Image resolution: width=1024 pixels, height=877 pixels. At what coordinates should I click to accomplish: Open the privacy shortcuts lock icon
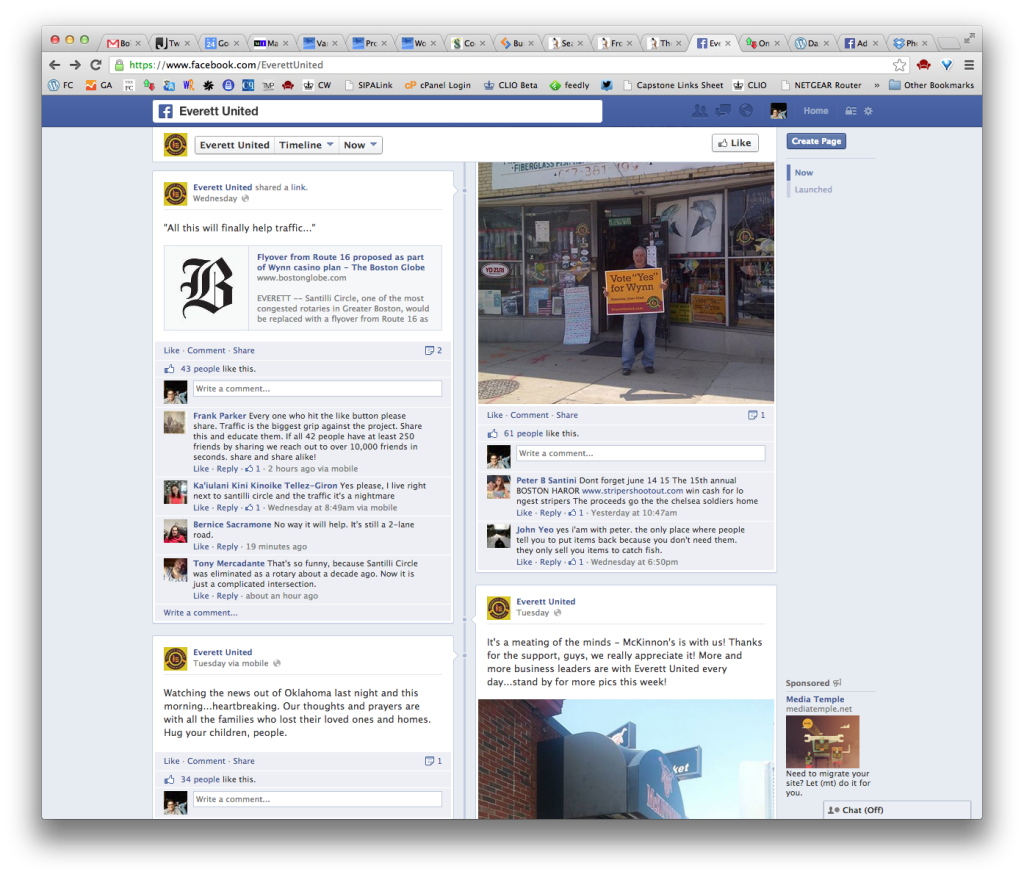(850, 111)
